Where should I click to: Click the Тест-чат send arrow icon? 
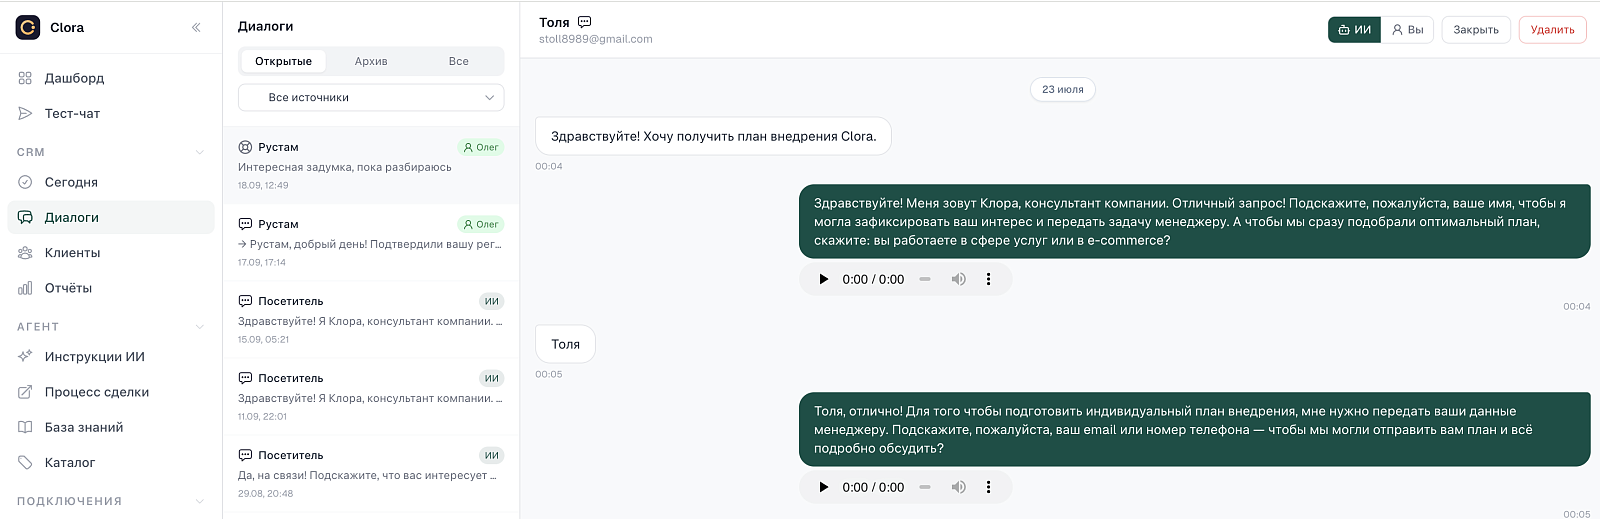[x=25, y=113]
